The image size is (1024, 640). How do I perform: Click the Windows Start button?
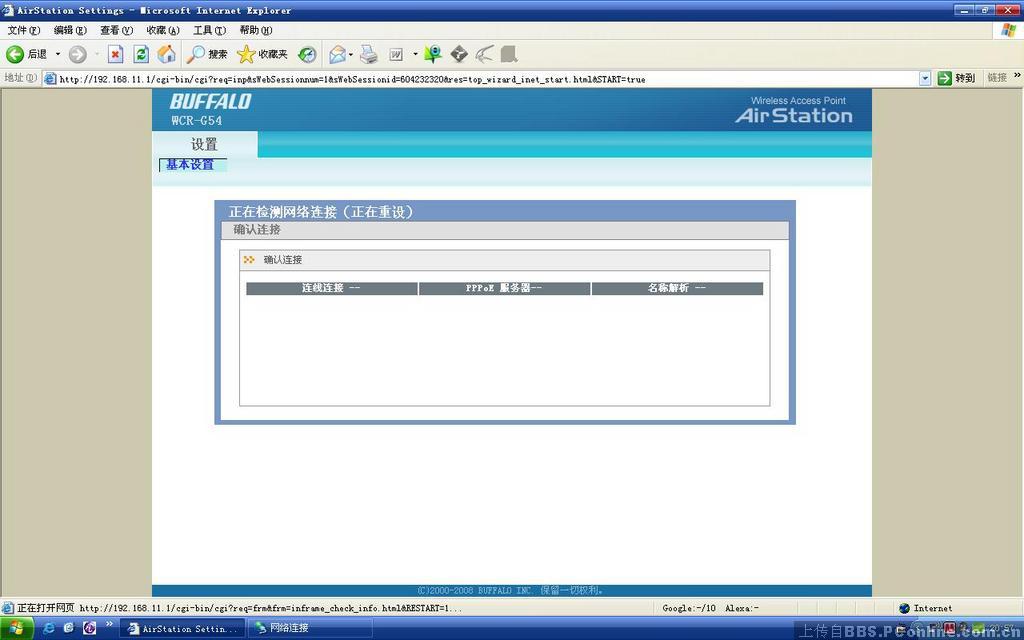click(x=17, y=628)
